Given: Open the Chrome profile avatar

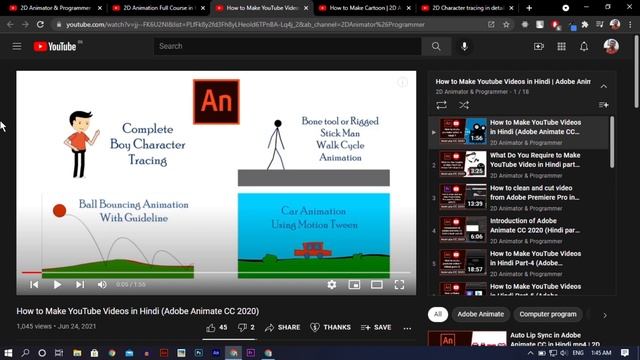Looking at the screenshot, I should 615,24.
